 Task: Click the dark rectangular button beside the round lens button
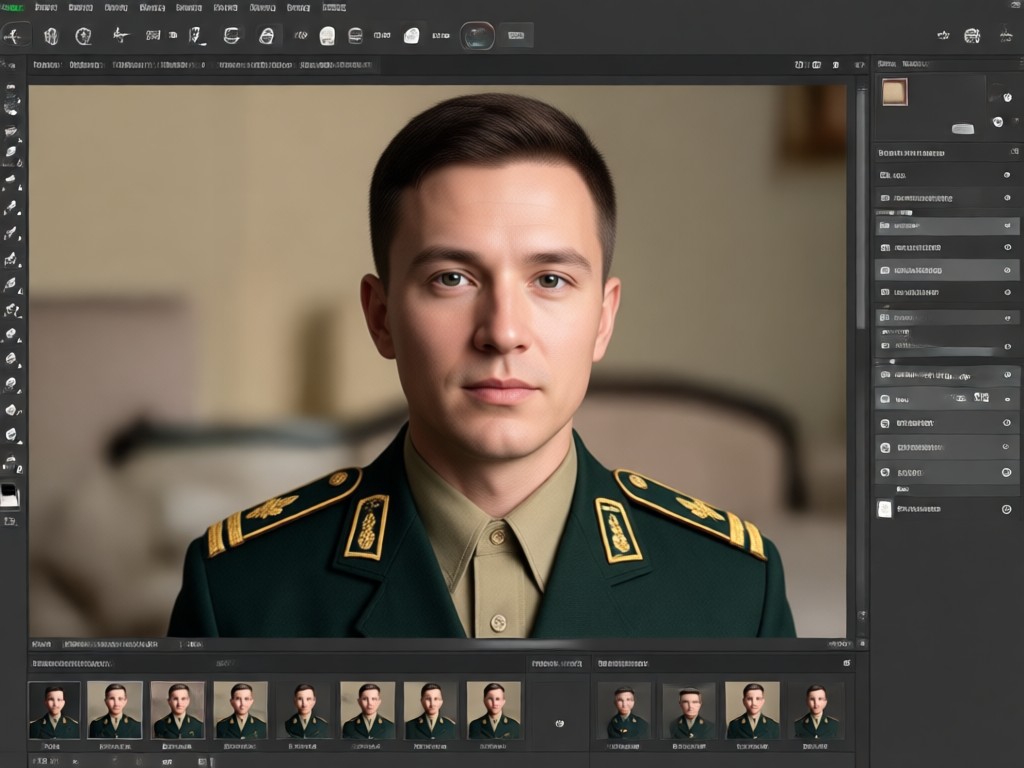coord(516,35)
